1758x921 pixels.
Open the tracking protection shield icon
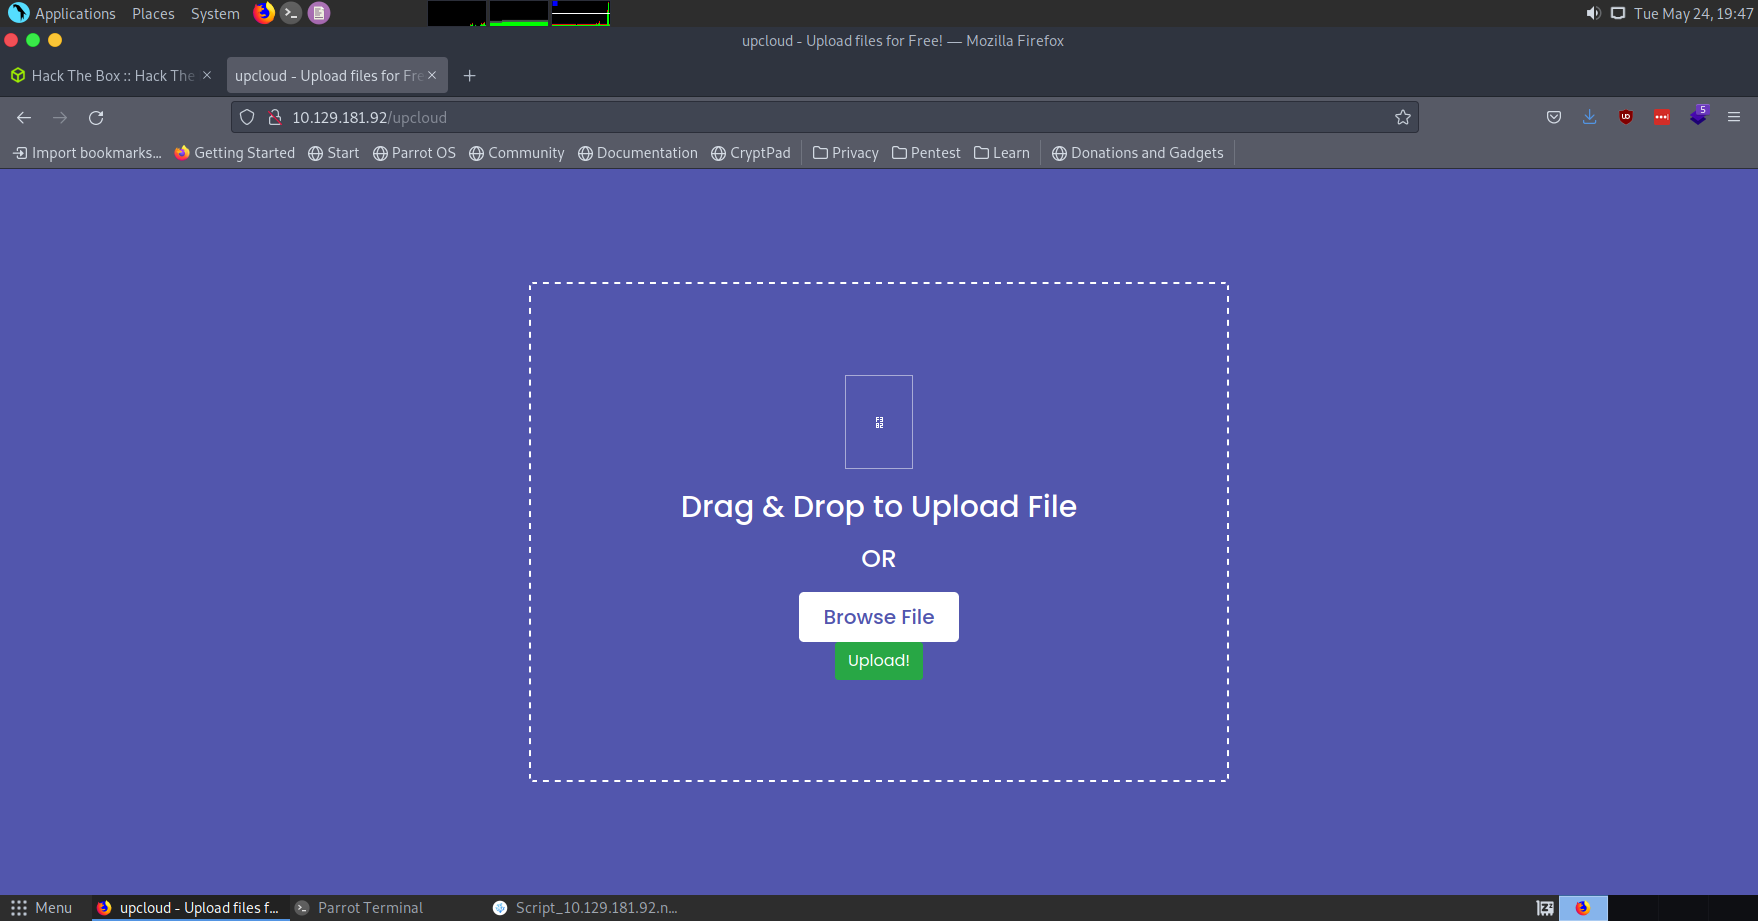click(x=247, y=117)
